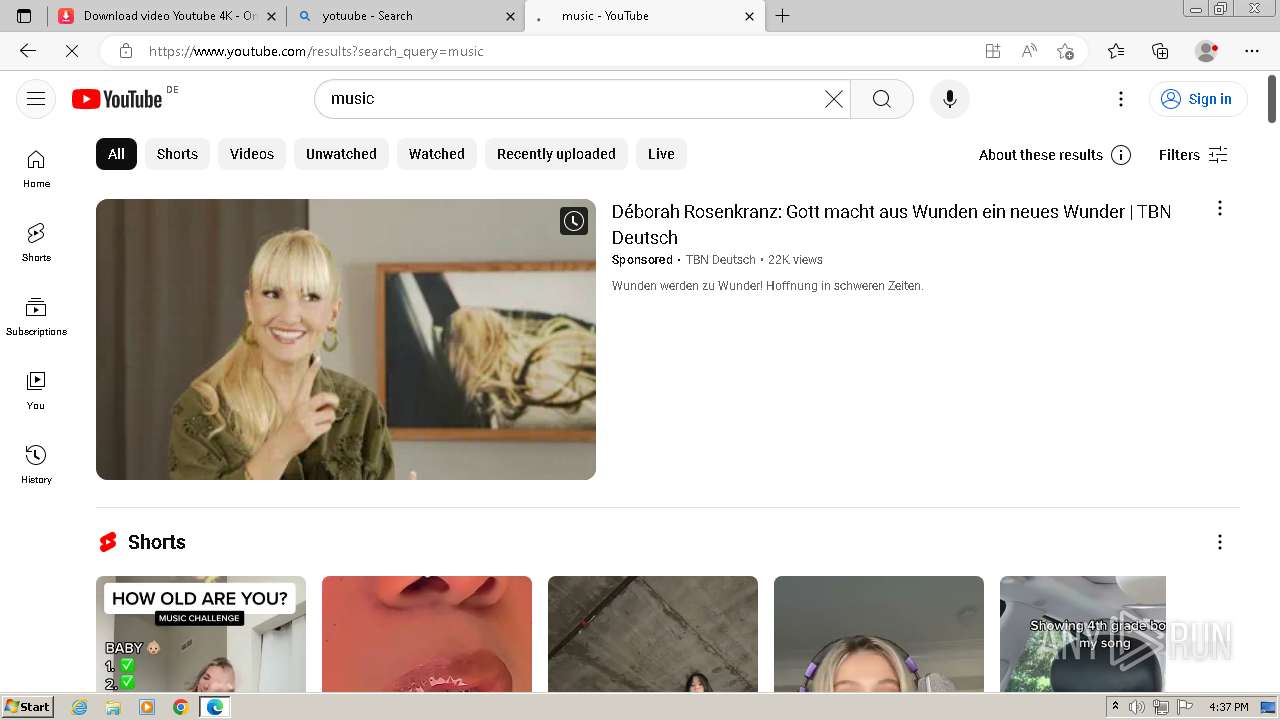Add this page to favorites star
The height and width of the screenshot is (720, 1280).
pos(1065,51)
